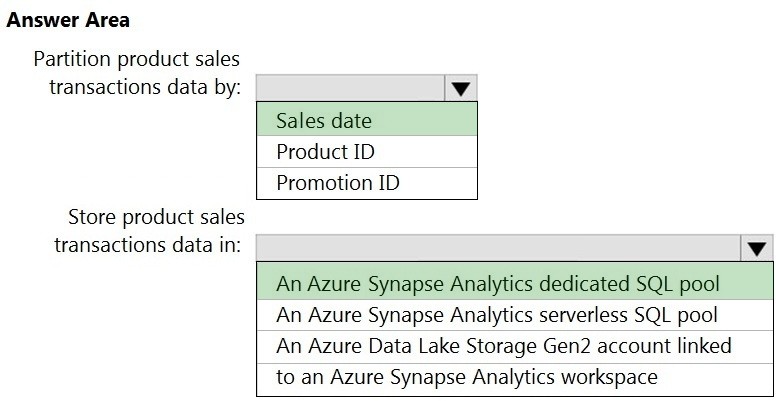Click the Answer Area heading
The image size is (776, 401).
click(x=69, y=20)
